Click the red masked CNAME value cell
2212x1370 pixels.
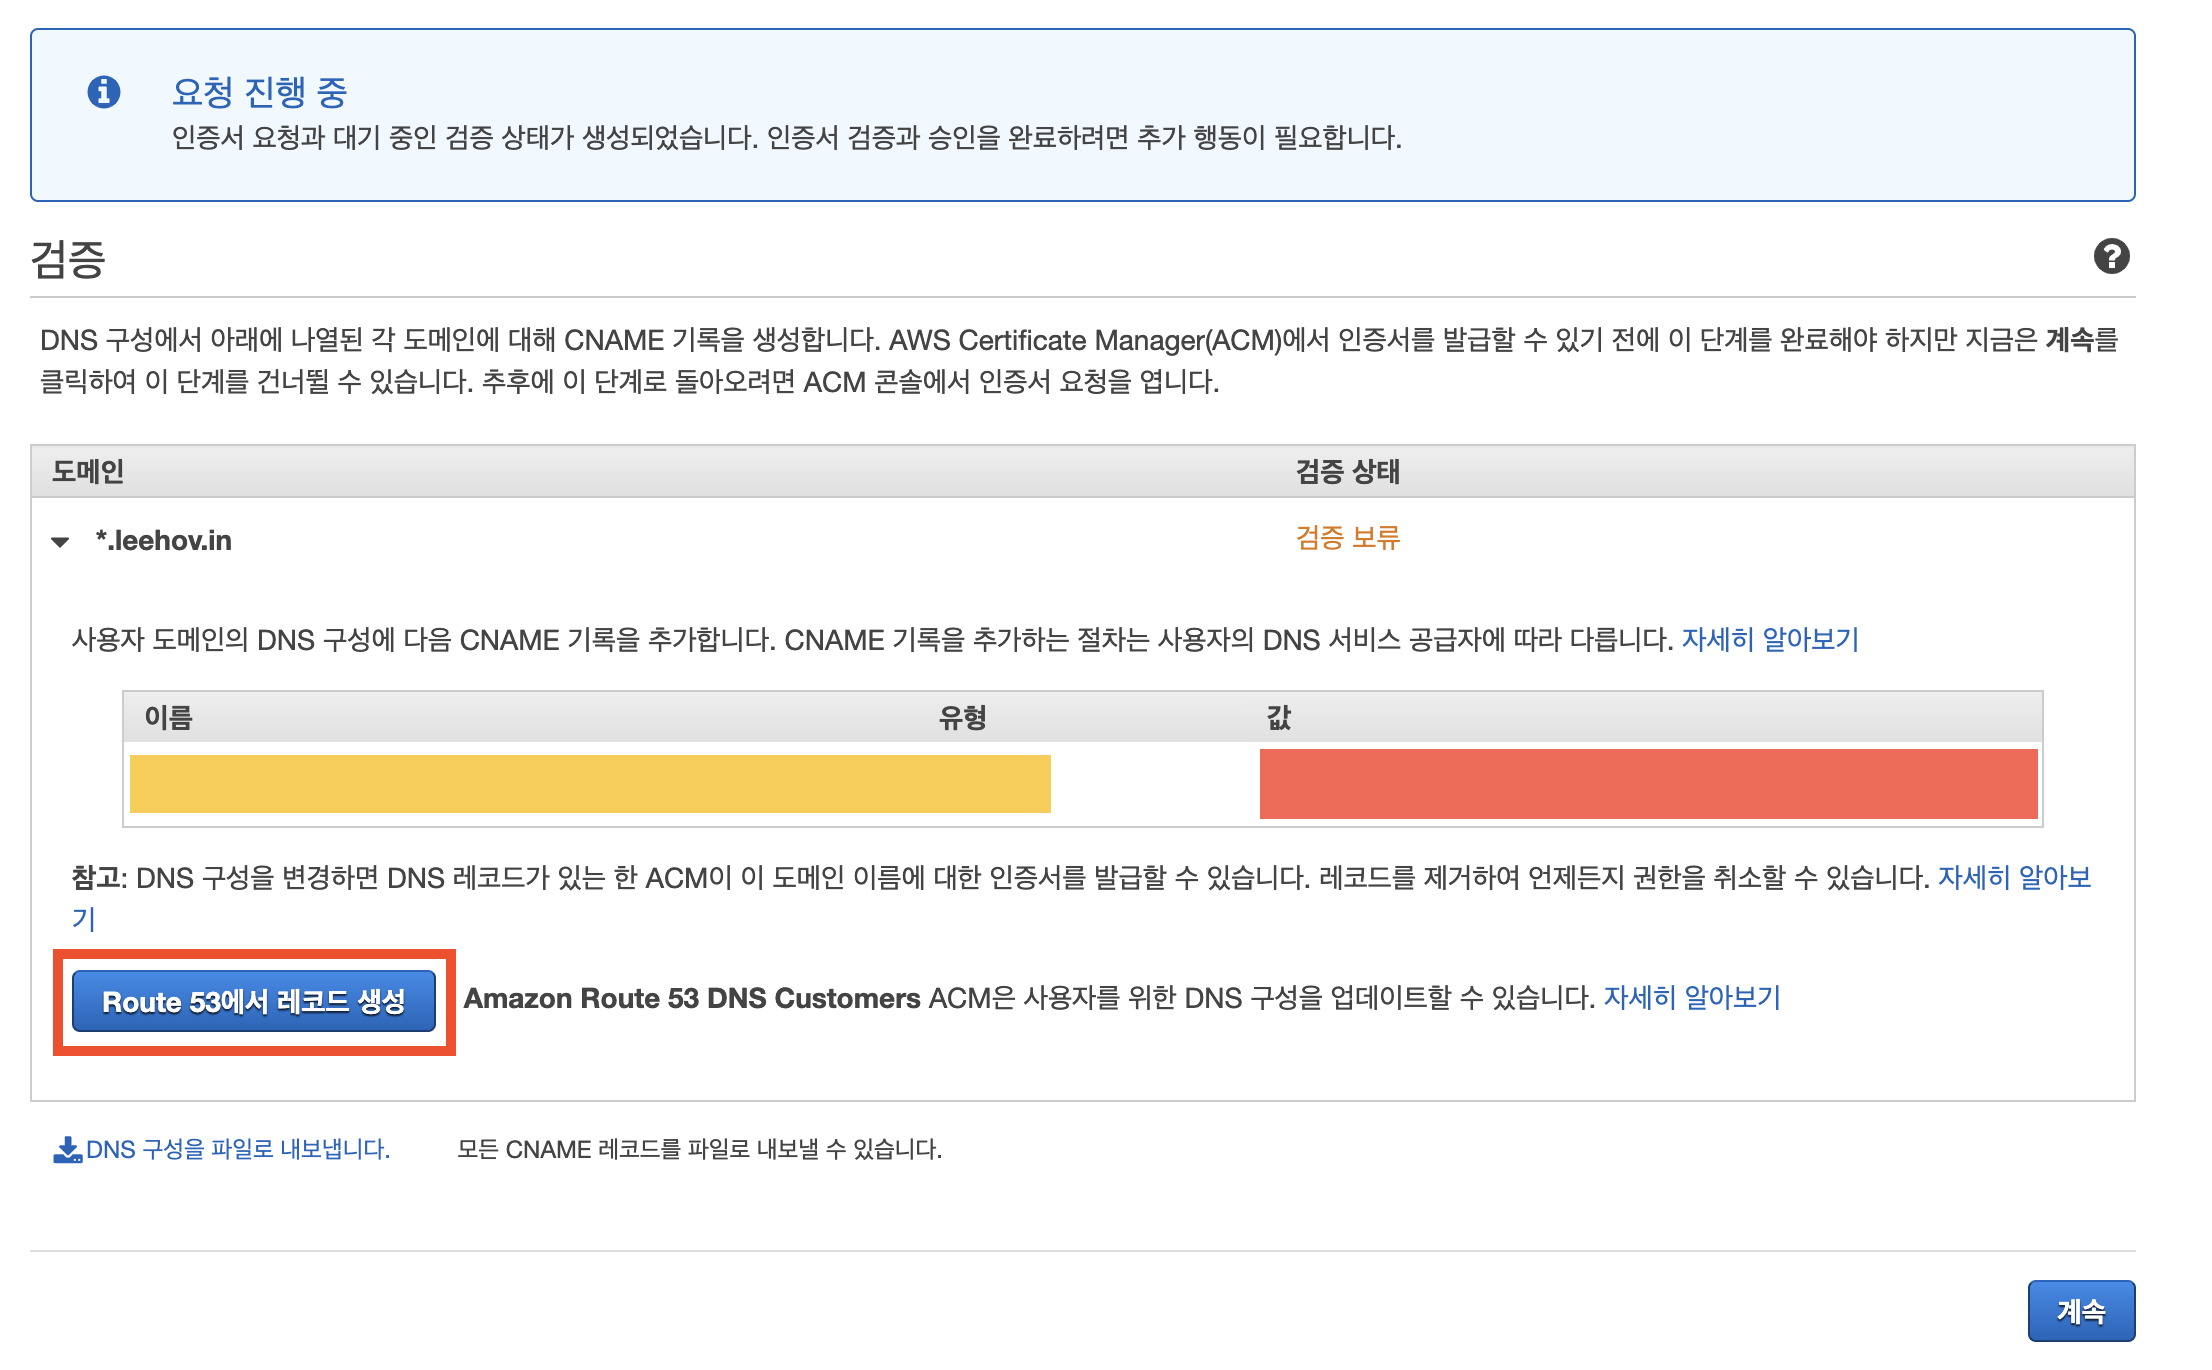click(x=1648, y=784)
